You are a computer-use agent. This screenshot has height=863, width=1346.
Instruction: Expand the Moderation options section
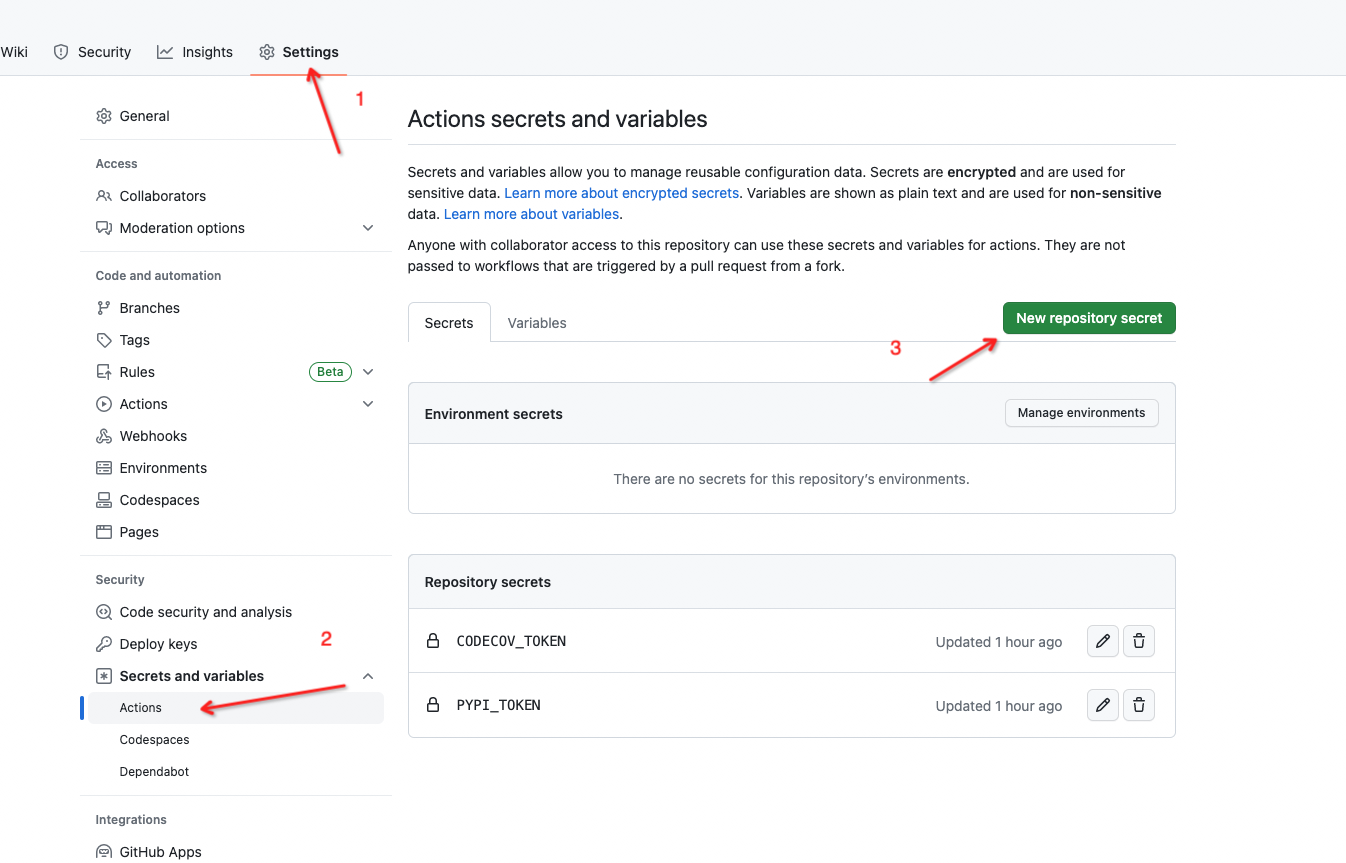tap(368, 228)
